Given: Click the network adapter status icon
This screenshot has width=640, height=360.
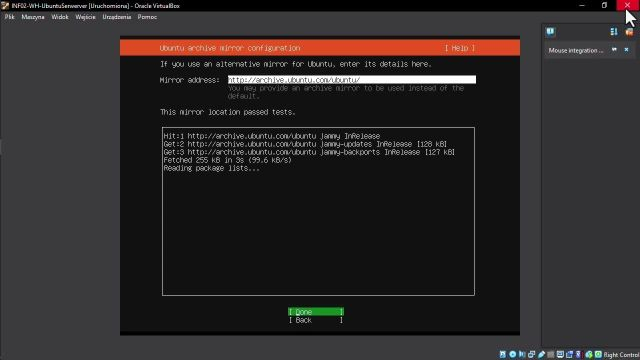Looking at the screenshot, I should click(531, 354).
